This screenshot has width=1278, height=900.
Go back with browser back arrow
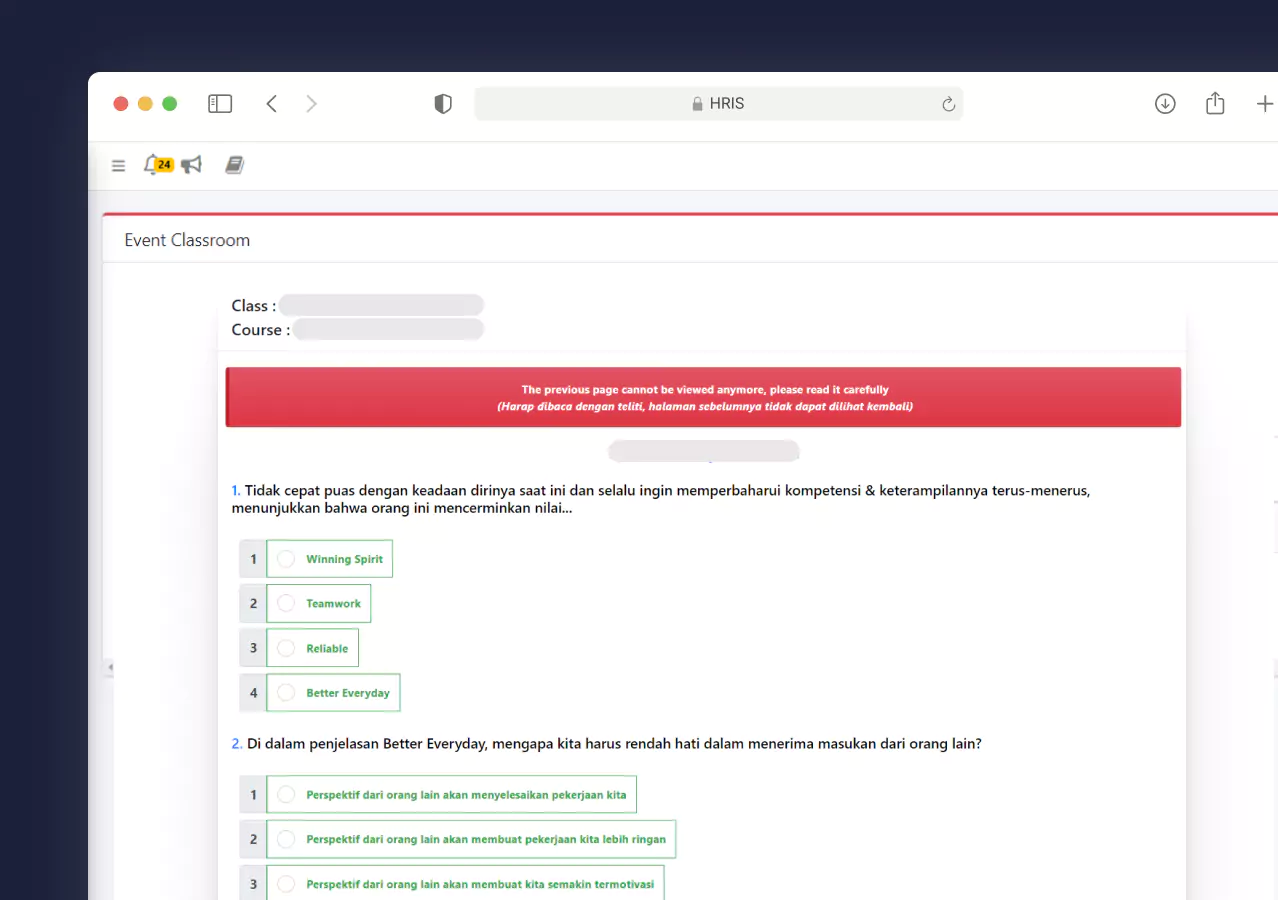[271, 104]
